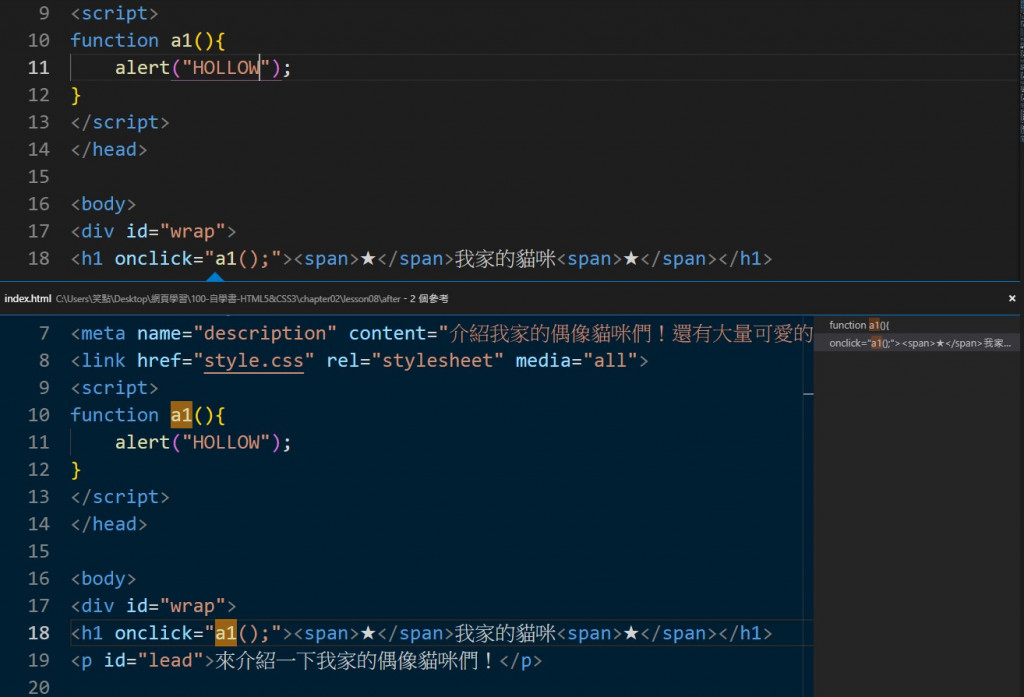Click the '<p id="lead">' line in peek view
Screen dimensions: 1024x697
click(x=306, y=661)
